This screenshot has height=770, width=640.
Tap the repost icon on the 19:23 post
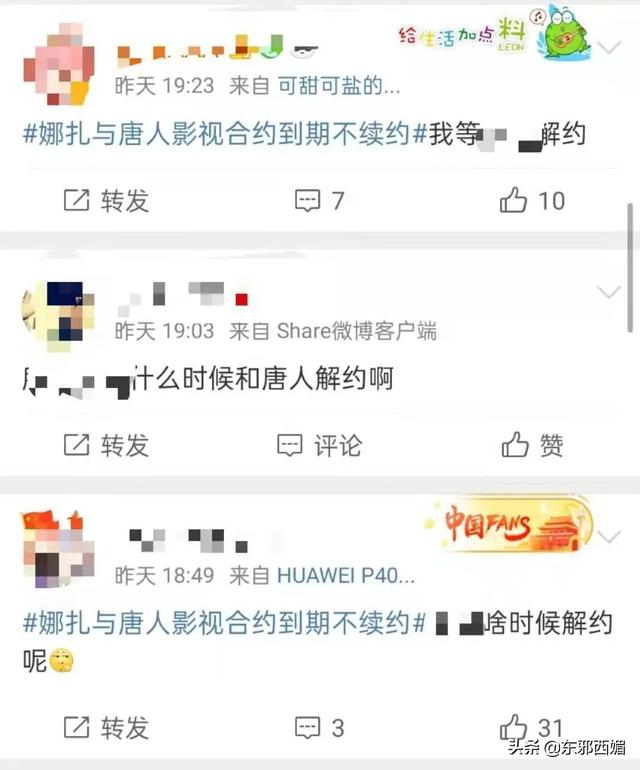[x=77, y=200]
